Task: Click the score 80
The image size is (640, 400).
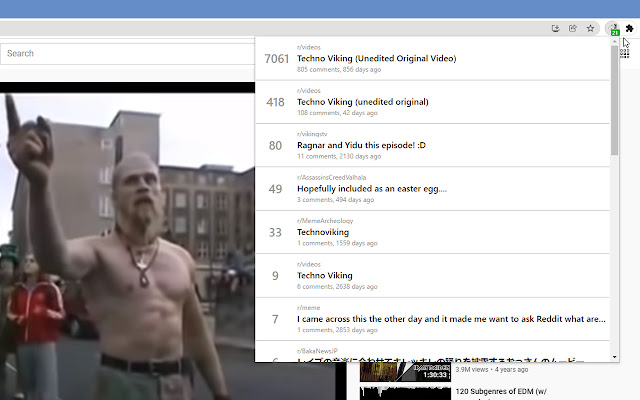Action: pyautogui.click(x=275, y=146)
